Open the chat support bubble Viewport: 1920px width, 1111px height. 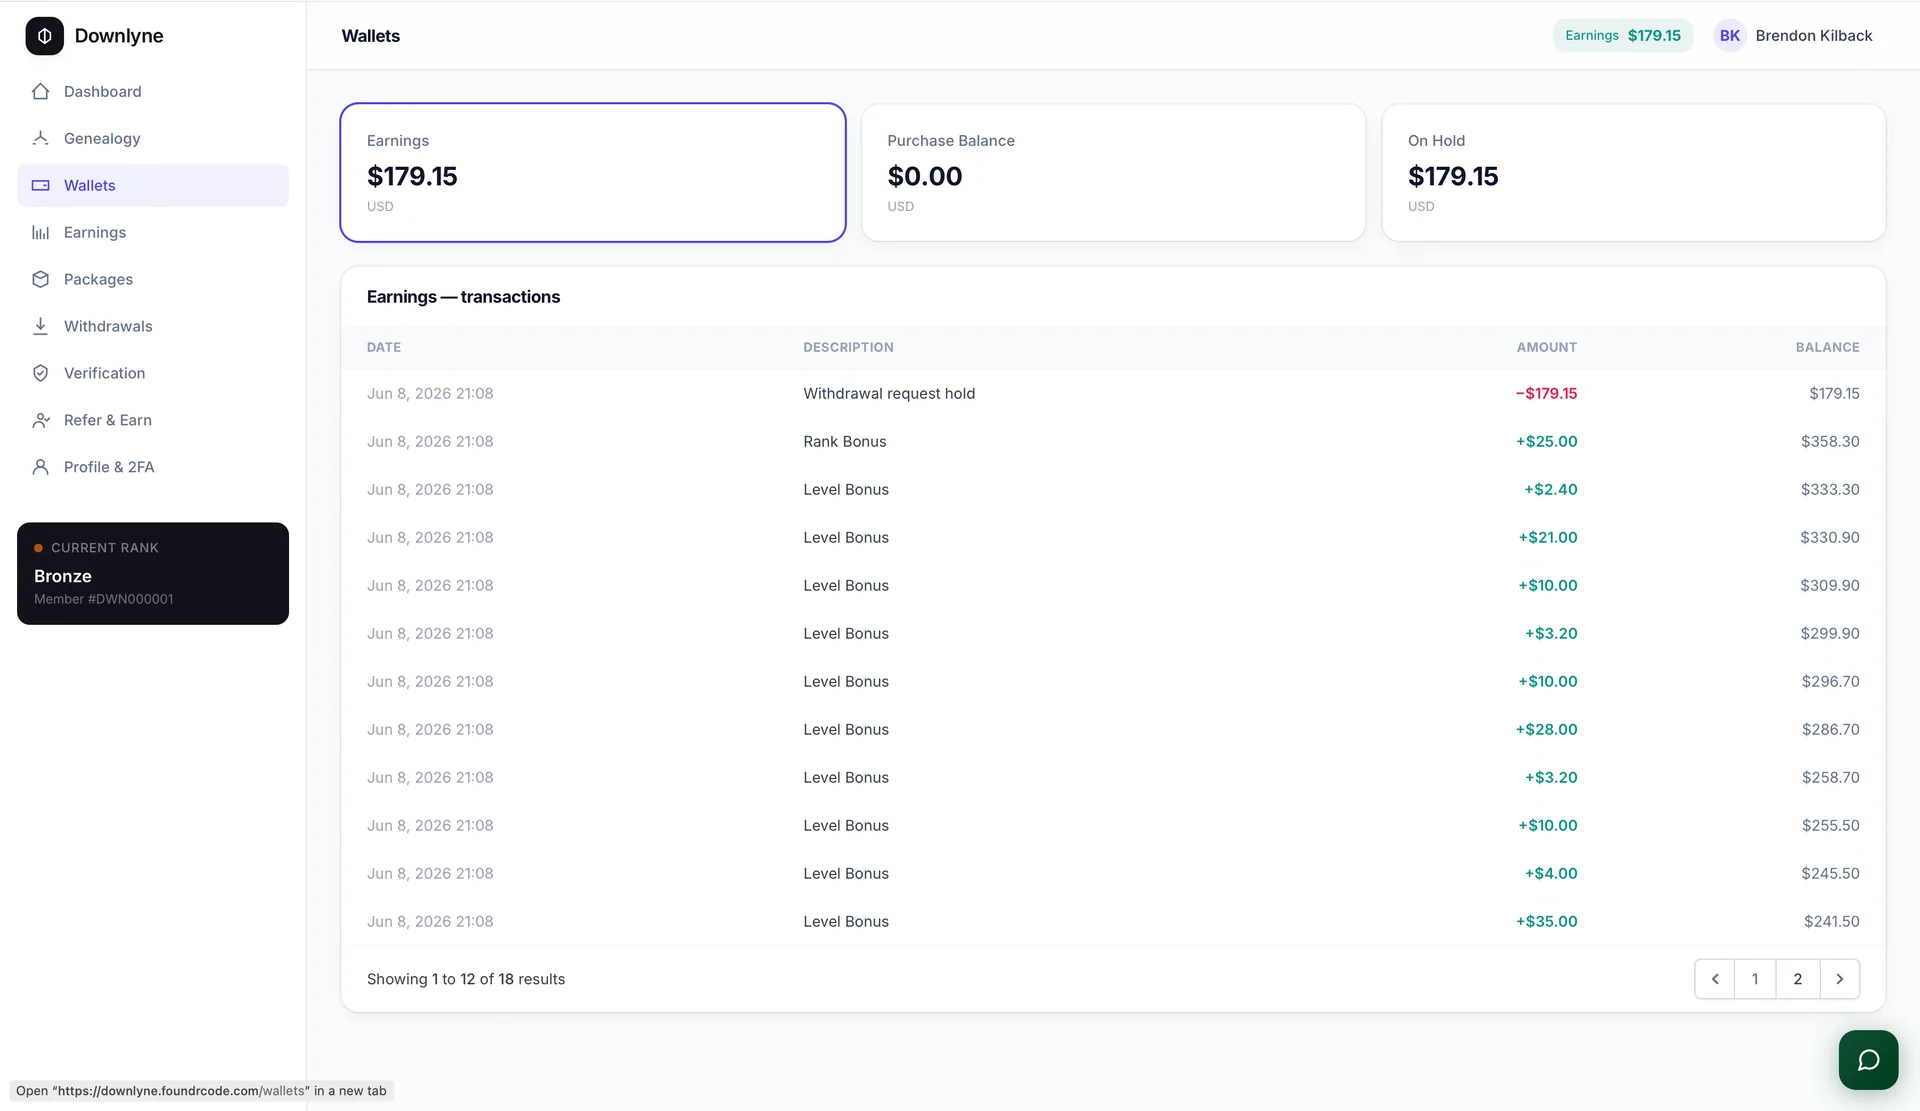coord(1868,1060)
